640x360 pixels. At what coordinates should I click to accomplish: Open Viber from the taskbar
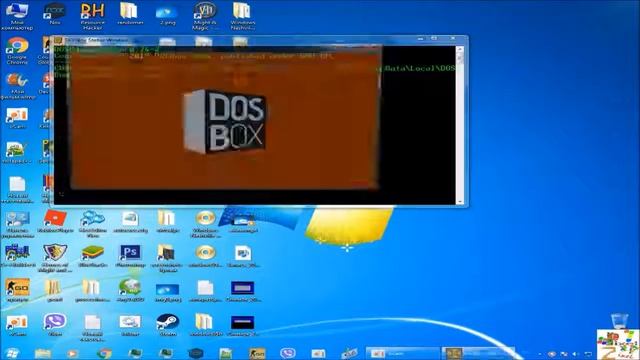click(287, 353)
